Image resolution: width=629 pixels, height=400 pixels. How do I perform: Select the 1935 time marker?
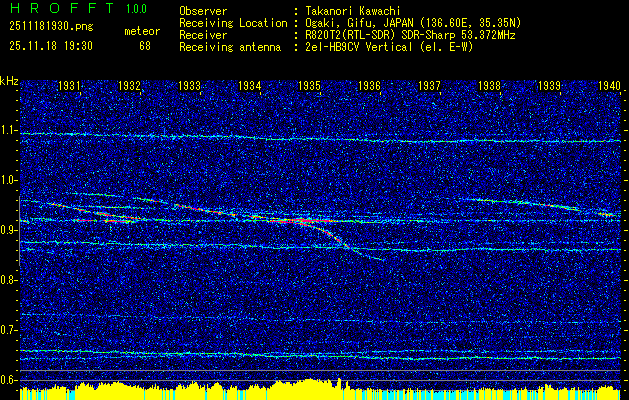click(x=309, y=87)
